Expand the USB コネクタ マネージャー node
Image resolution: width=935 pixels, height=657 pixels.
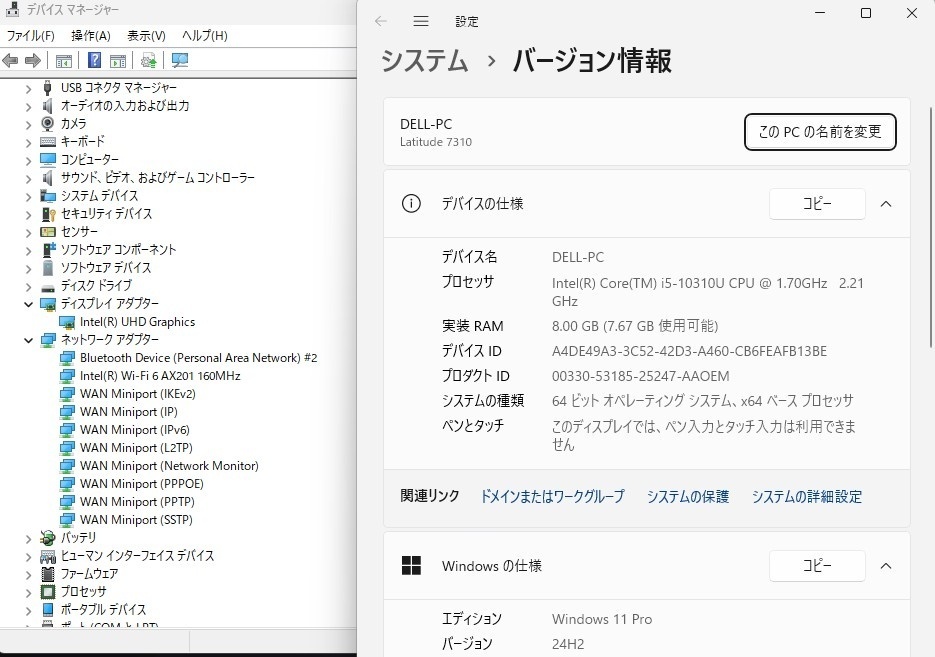[28, 89]
